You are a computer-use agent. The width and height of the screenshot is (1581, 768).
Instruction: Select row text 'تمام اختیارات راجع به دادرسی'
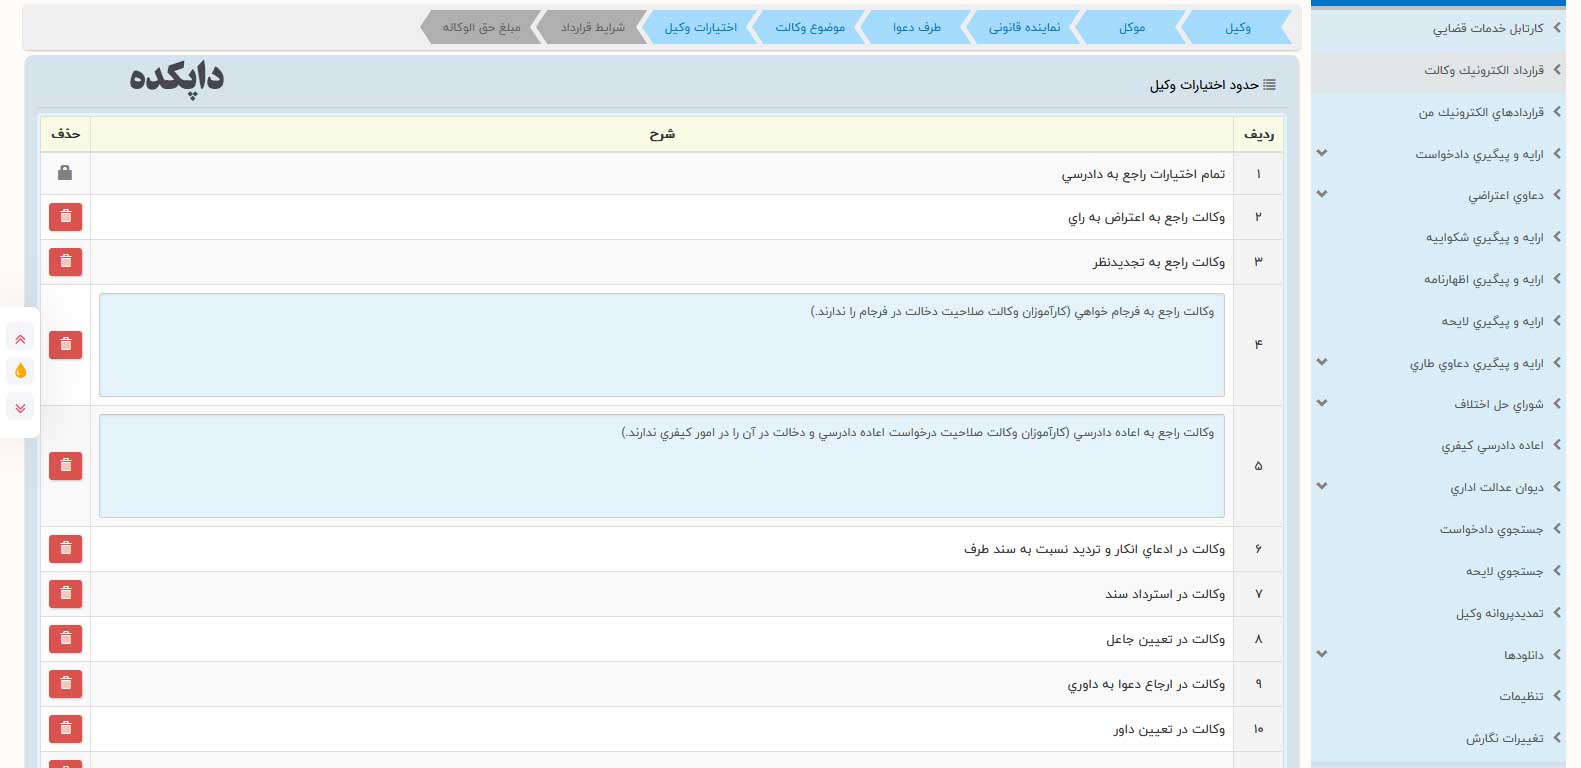point(1143,174)
